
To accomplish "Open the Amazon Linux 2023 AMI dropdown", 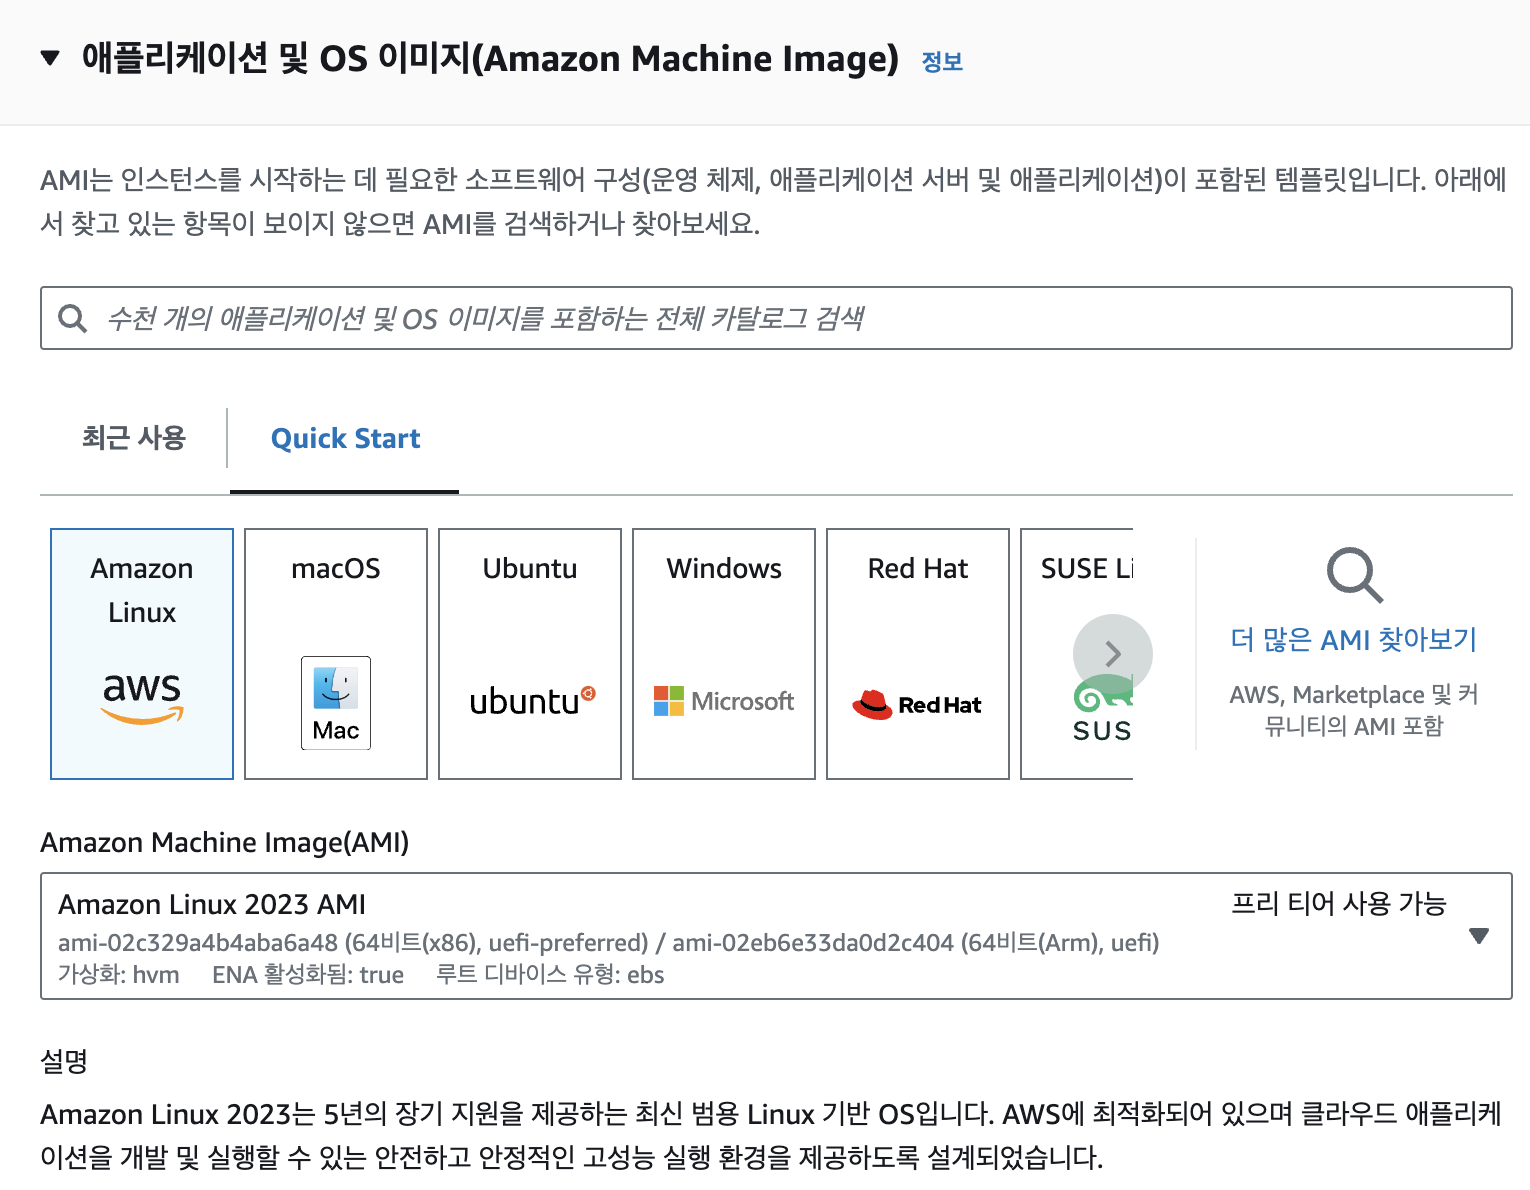I will (x=776, y=936).
